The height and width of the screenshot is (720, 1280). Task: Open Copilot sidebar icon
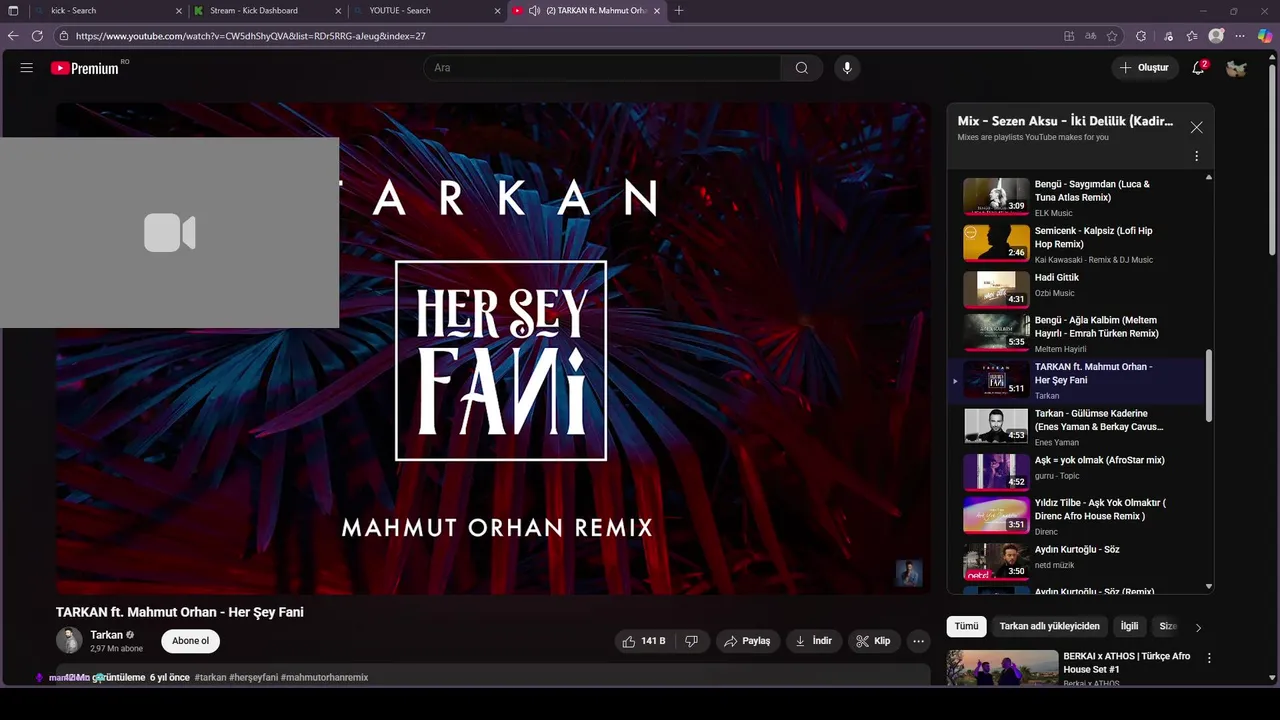point(1265,36)
